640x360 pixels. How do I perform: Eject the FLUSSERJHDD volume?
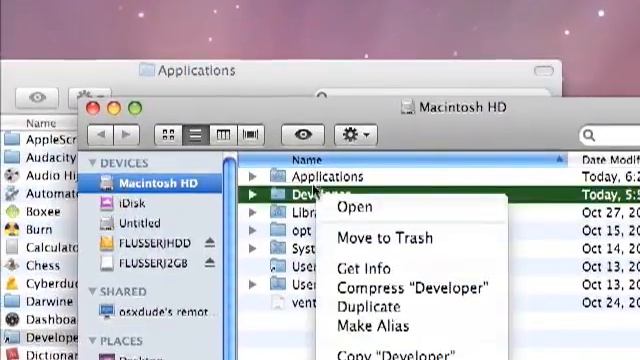(210, 243)
